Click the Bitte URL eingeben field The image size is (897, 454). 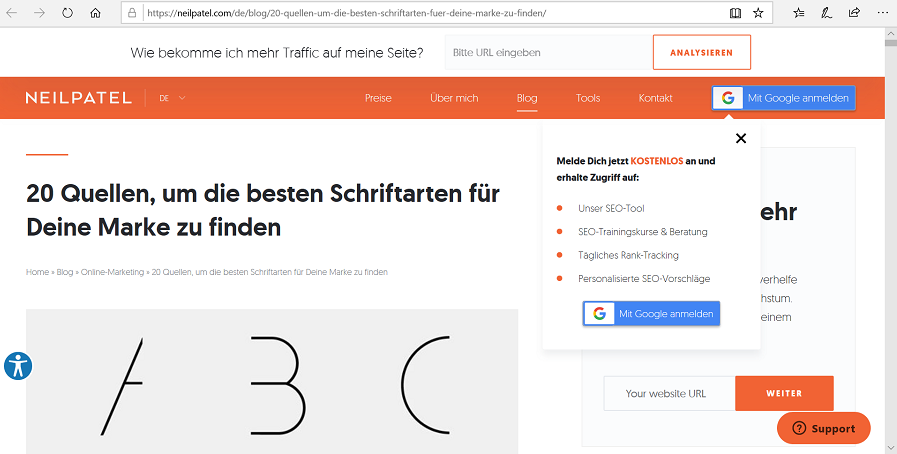click(549, 52)
